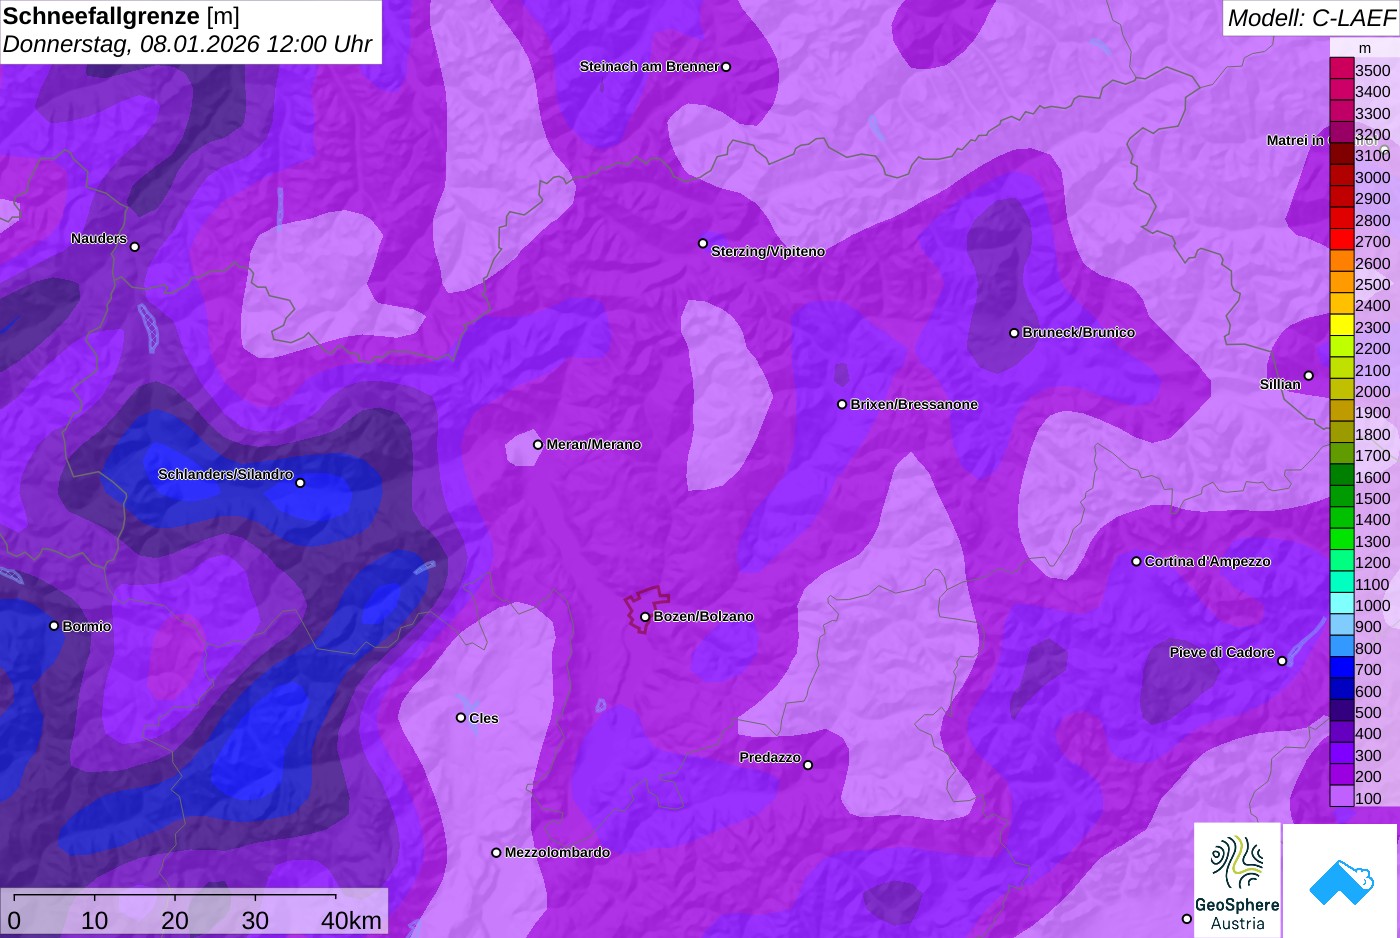Click the Brixen/Bressanone marker dot
The width and height of the screenshot is (1400, 938).
pyautogui.click(x=842, y=405)
